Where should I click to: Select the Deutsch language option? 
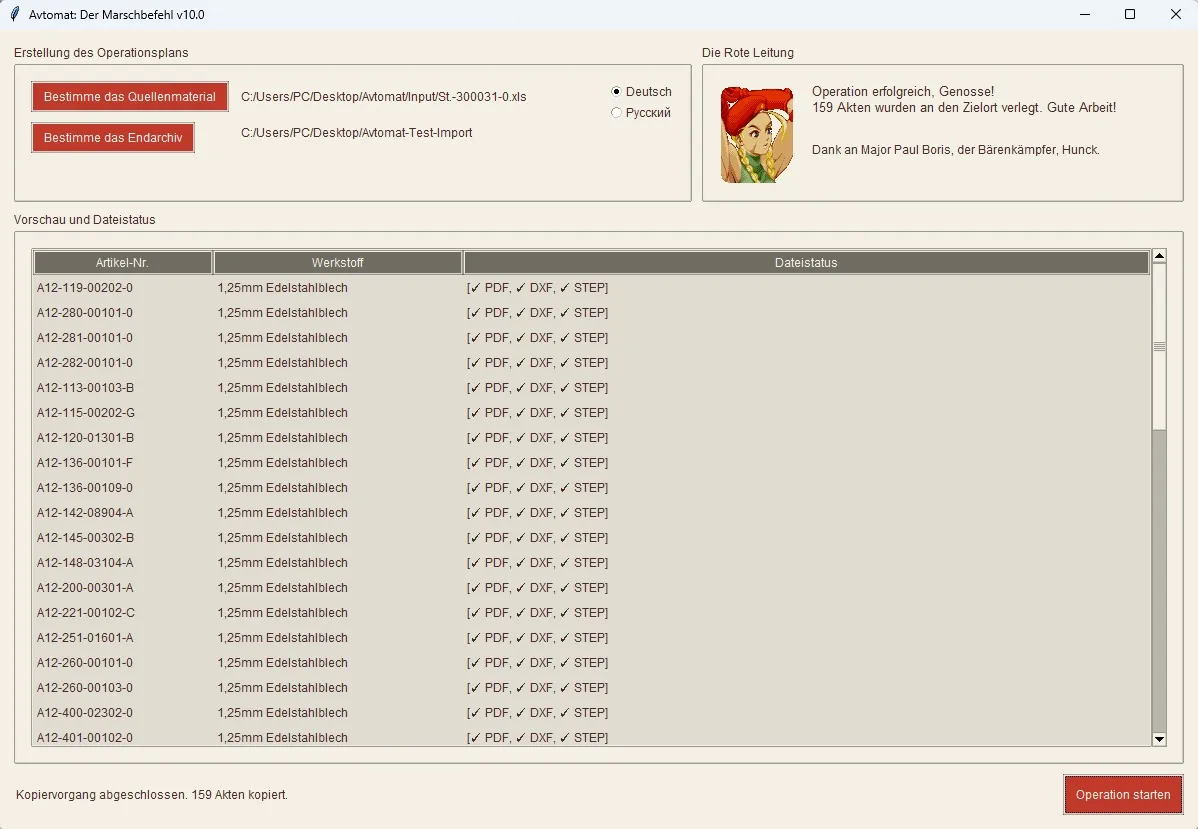617,92
